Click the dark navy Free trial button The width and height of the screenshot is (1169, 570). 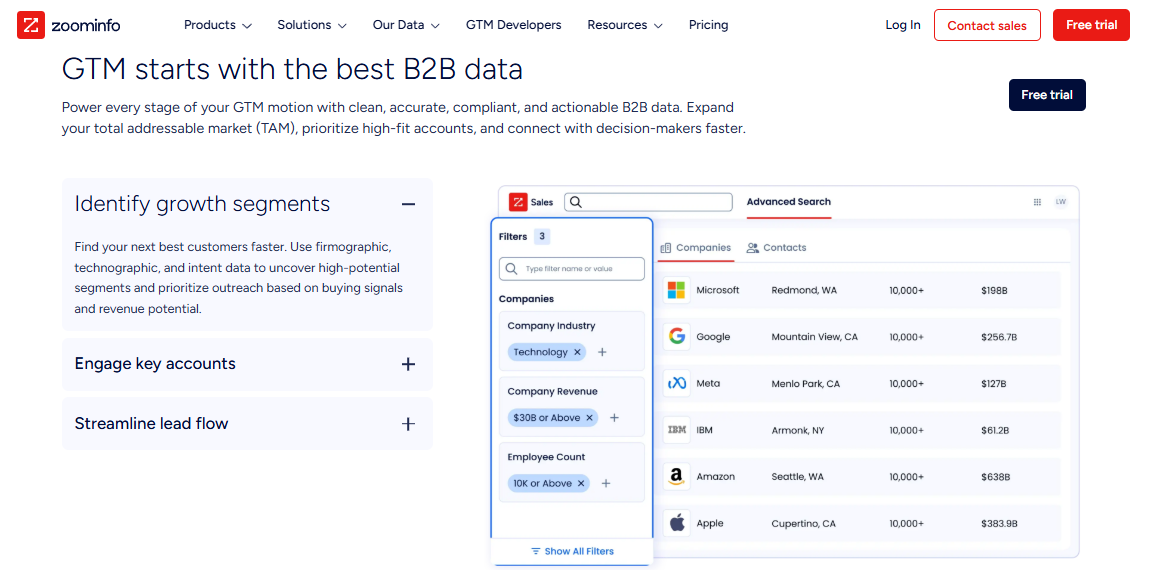(x=1047, y=95)
